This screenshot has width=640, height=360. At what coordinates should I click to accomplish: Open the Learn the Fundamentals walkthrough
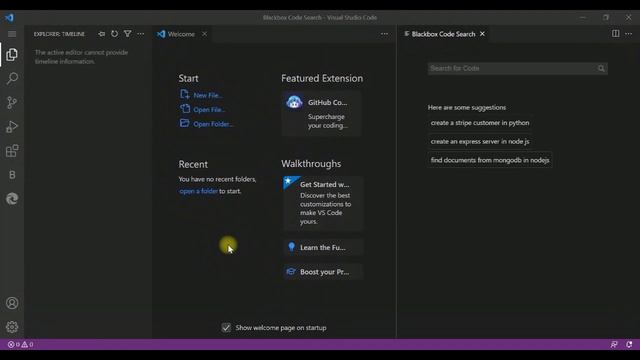point(323,247)
